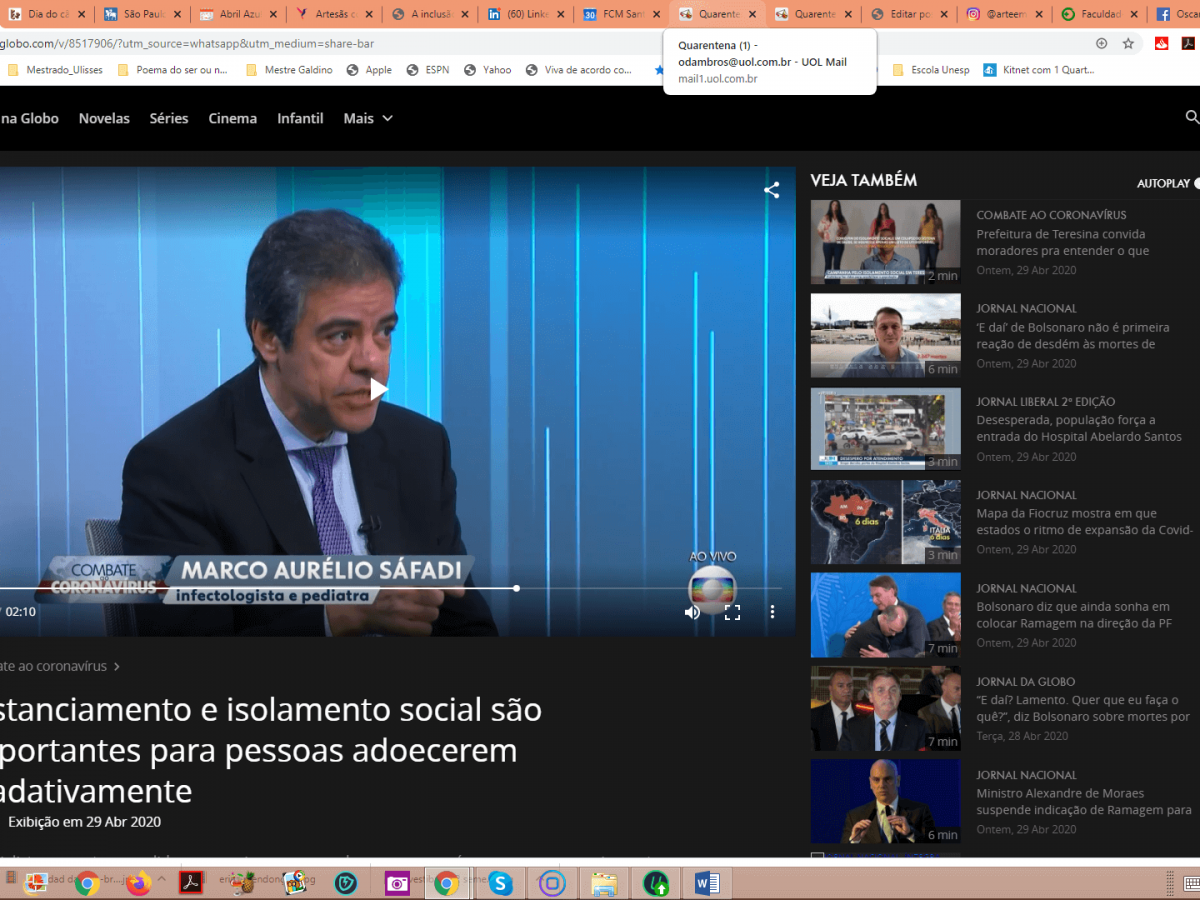This screenshot has width=1200, height=900.
Task: Open the video player more options menu
Action: [x=772, y=612]
